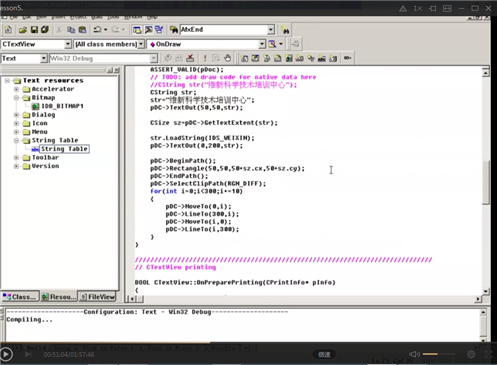
Task: Collapse the Text resources root node
Action: 7,81
